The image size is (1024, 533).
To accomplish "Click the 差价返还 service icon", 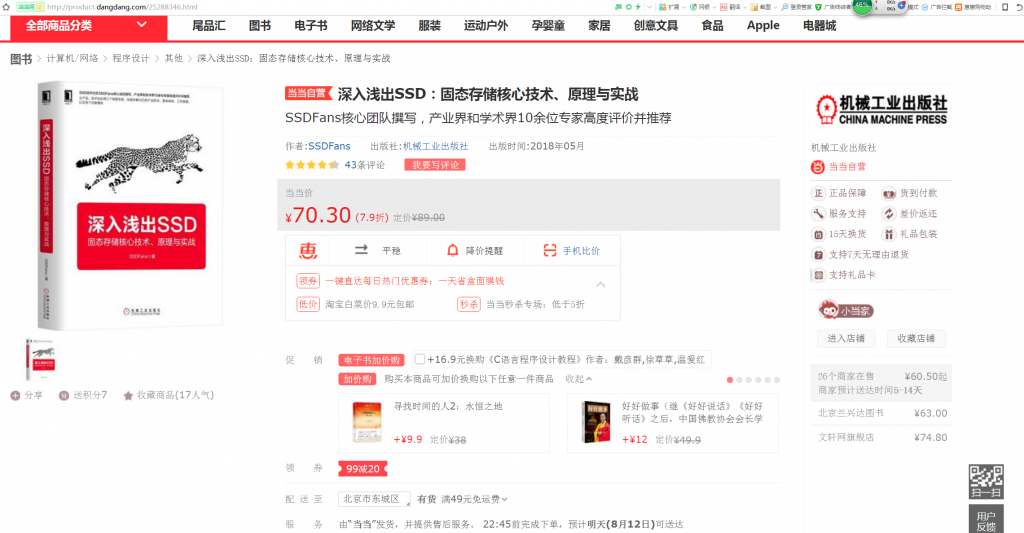I will [x=889, y=214].
